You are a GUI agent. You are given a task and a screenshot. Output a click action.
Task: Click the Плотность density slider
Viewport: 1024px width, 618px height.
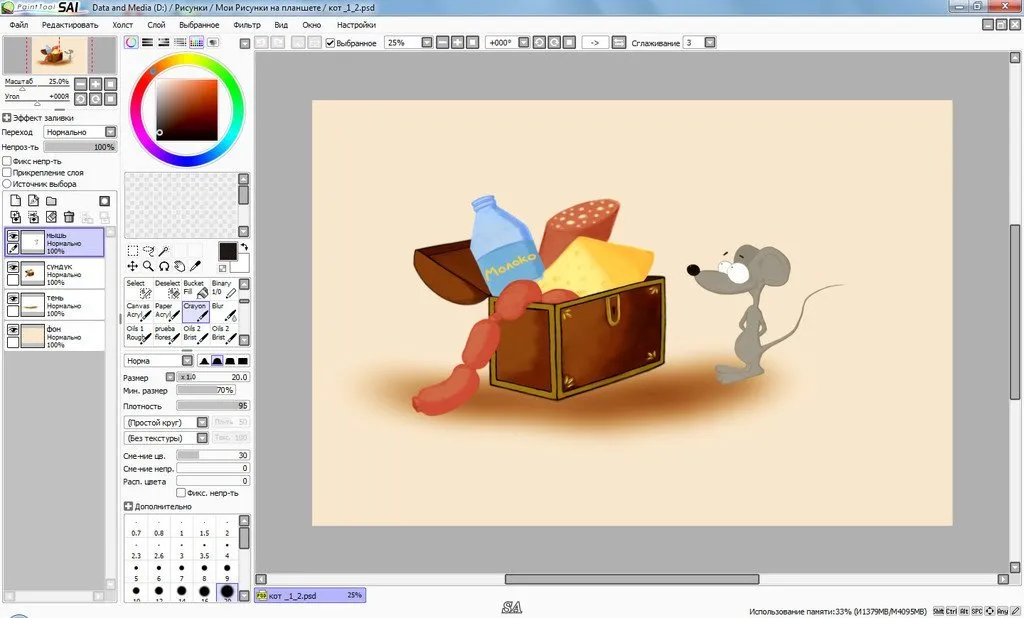213,406
